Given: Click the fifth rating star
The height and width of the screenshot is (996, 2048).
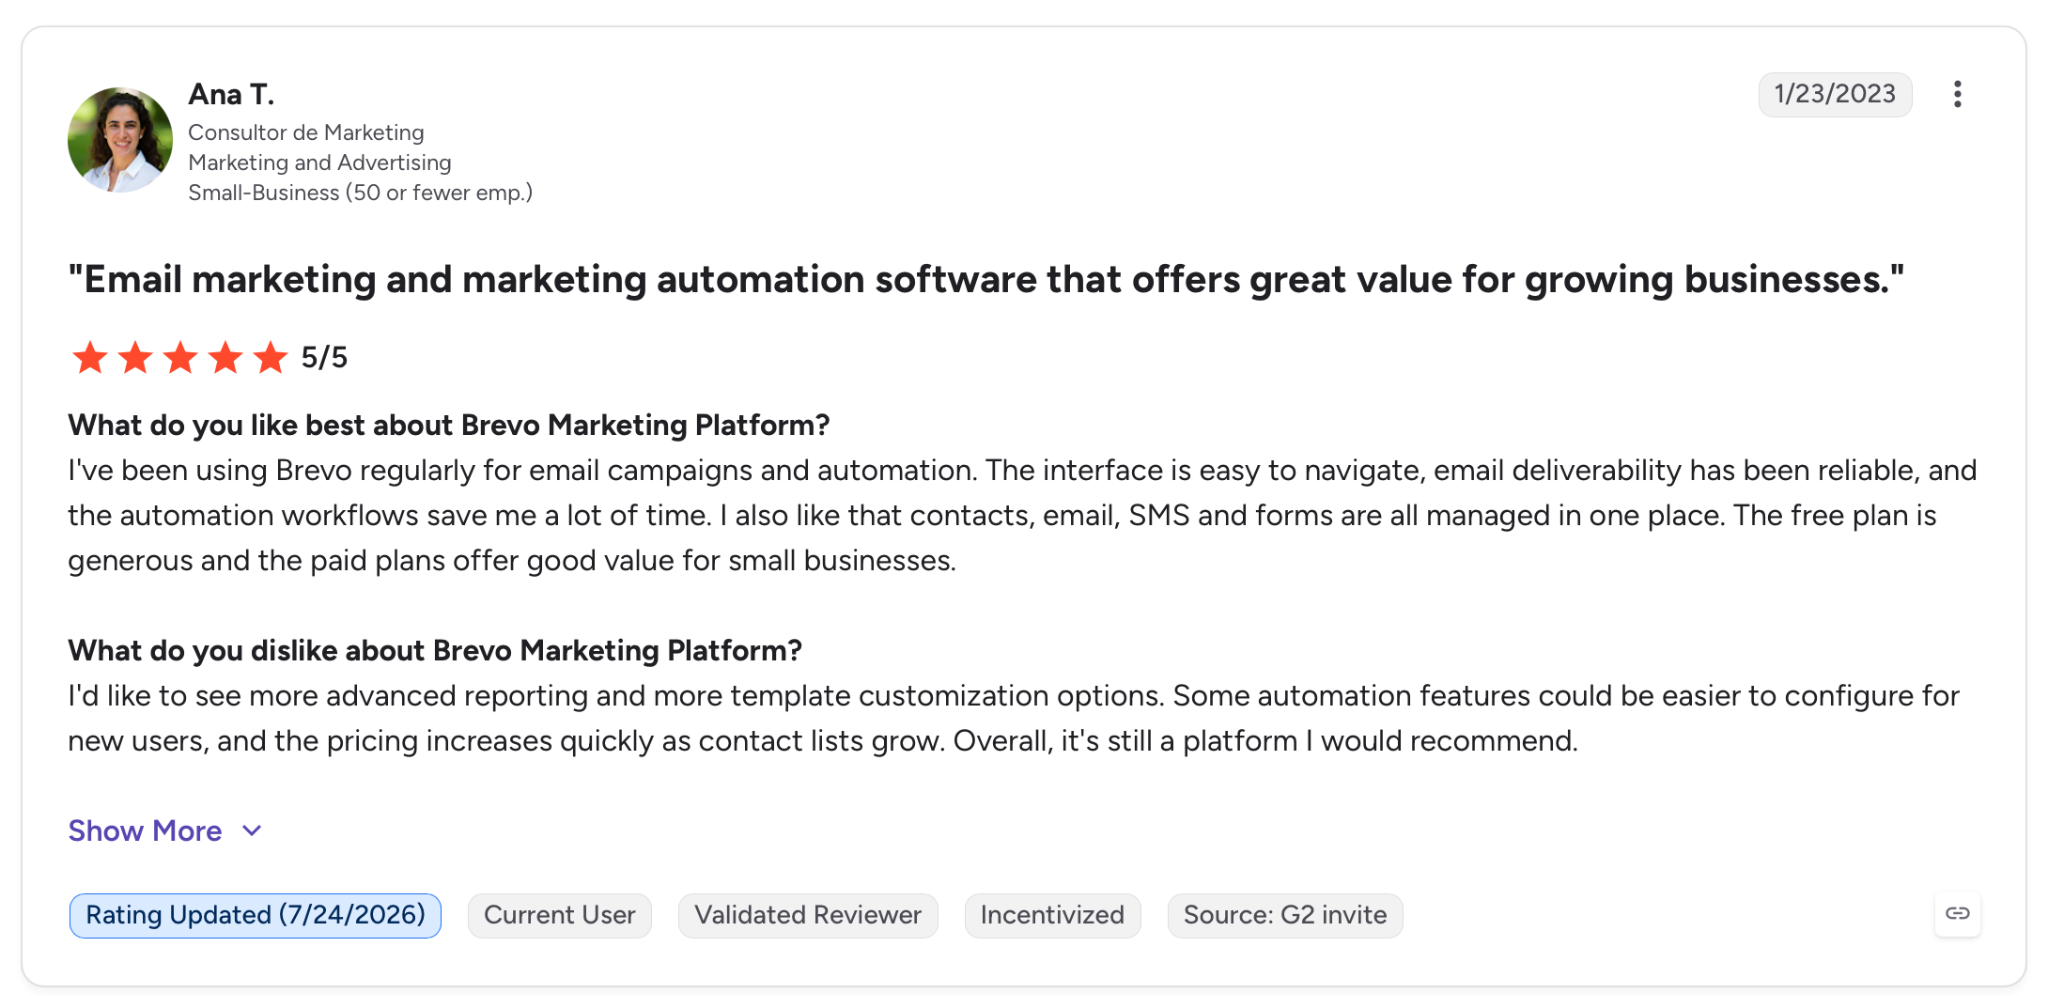Looking at the screenshot, I should 270,357.
